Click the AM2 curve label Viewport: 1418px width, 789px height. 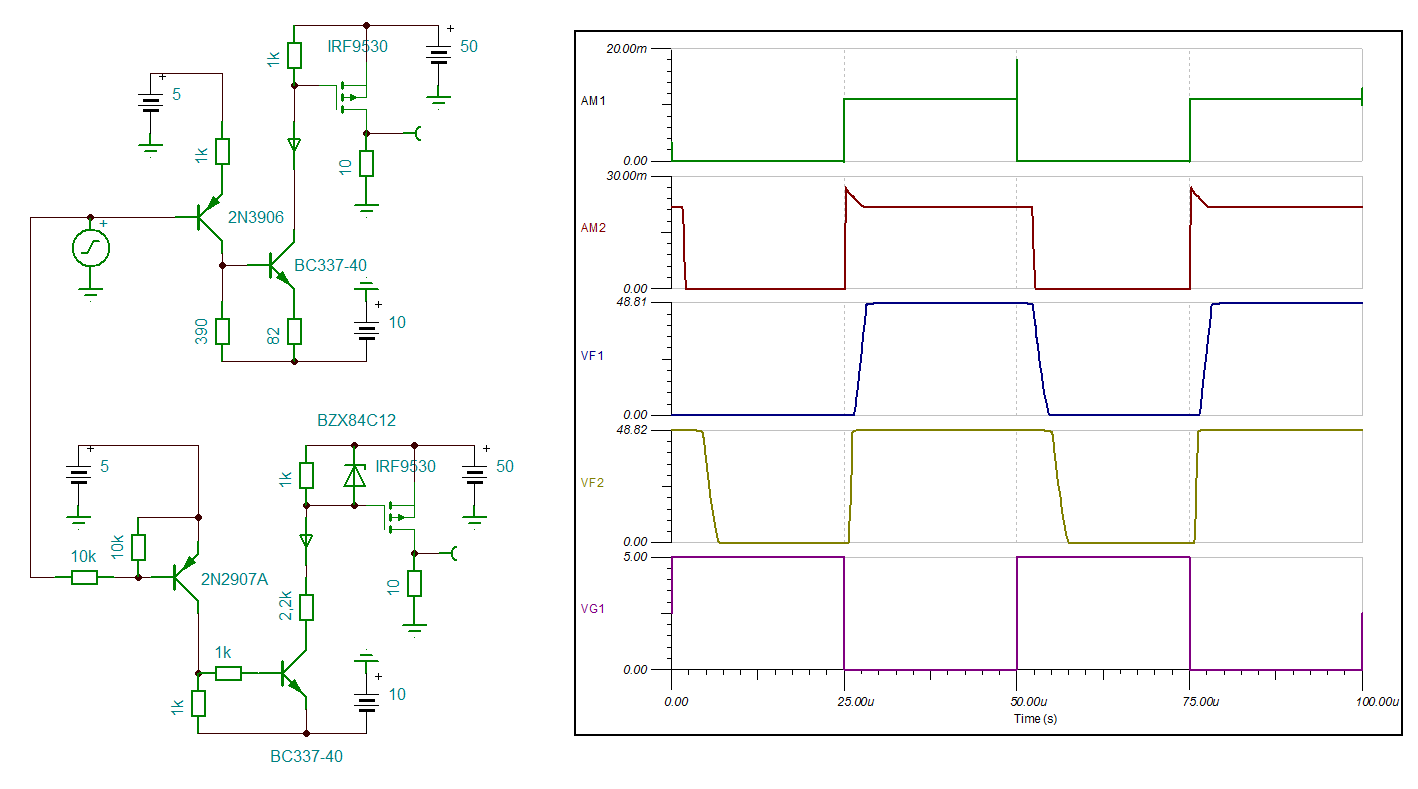[591, 227]
